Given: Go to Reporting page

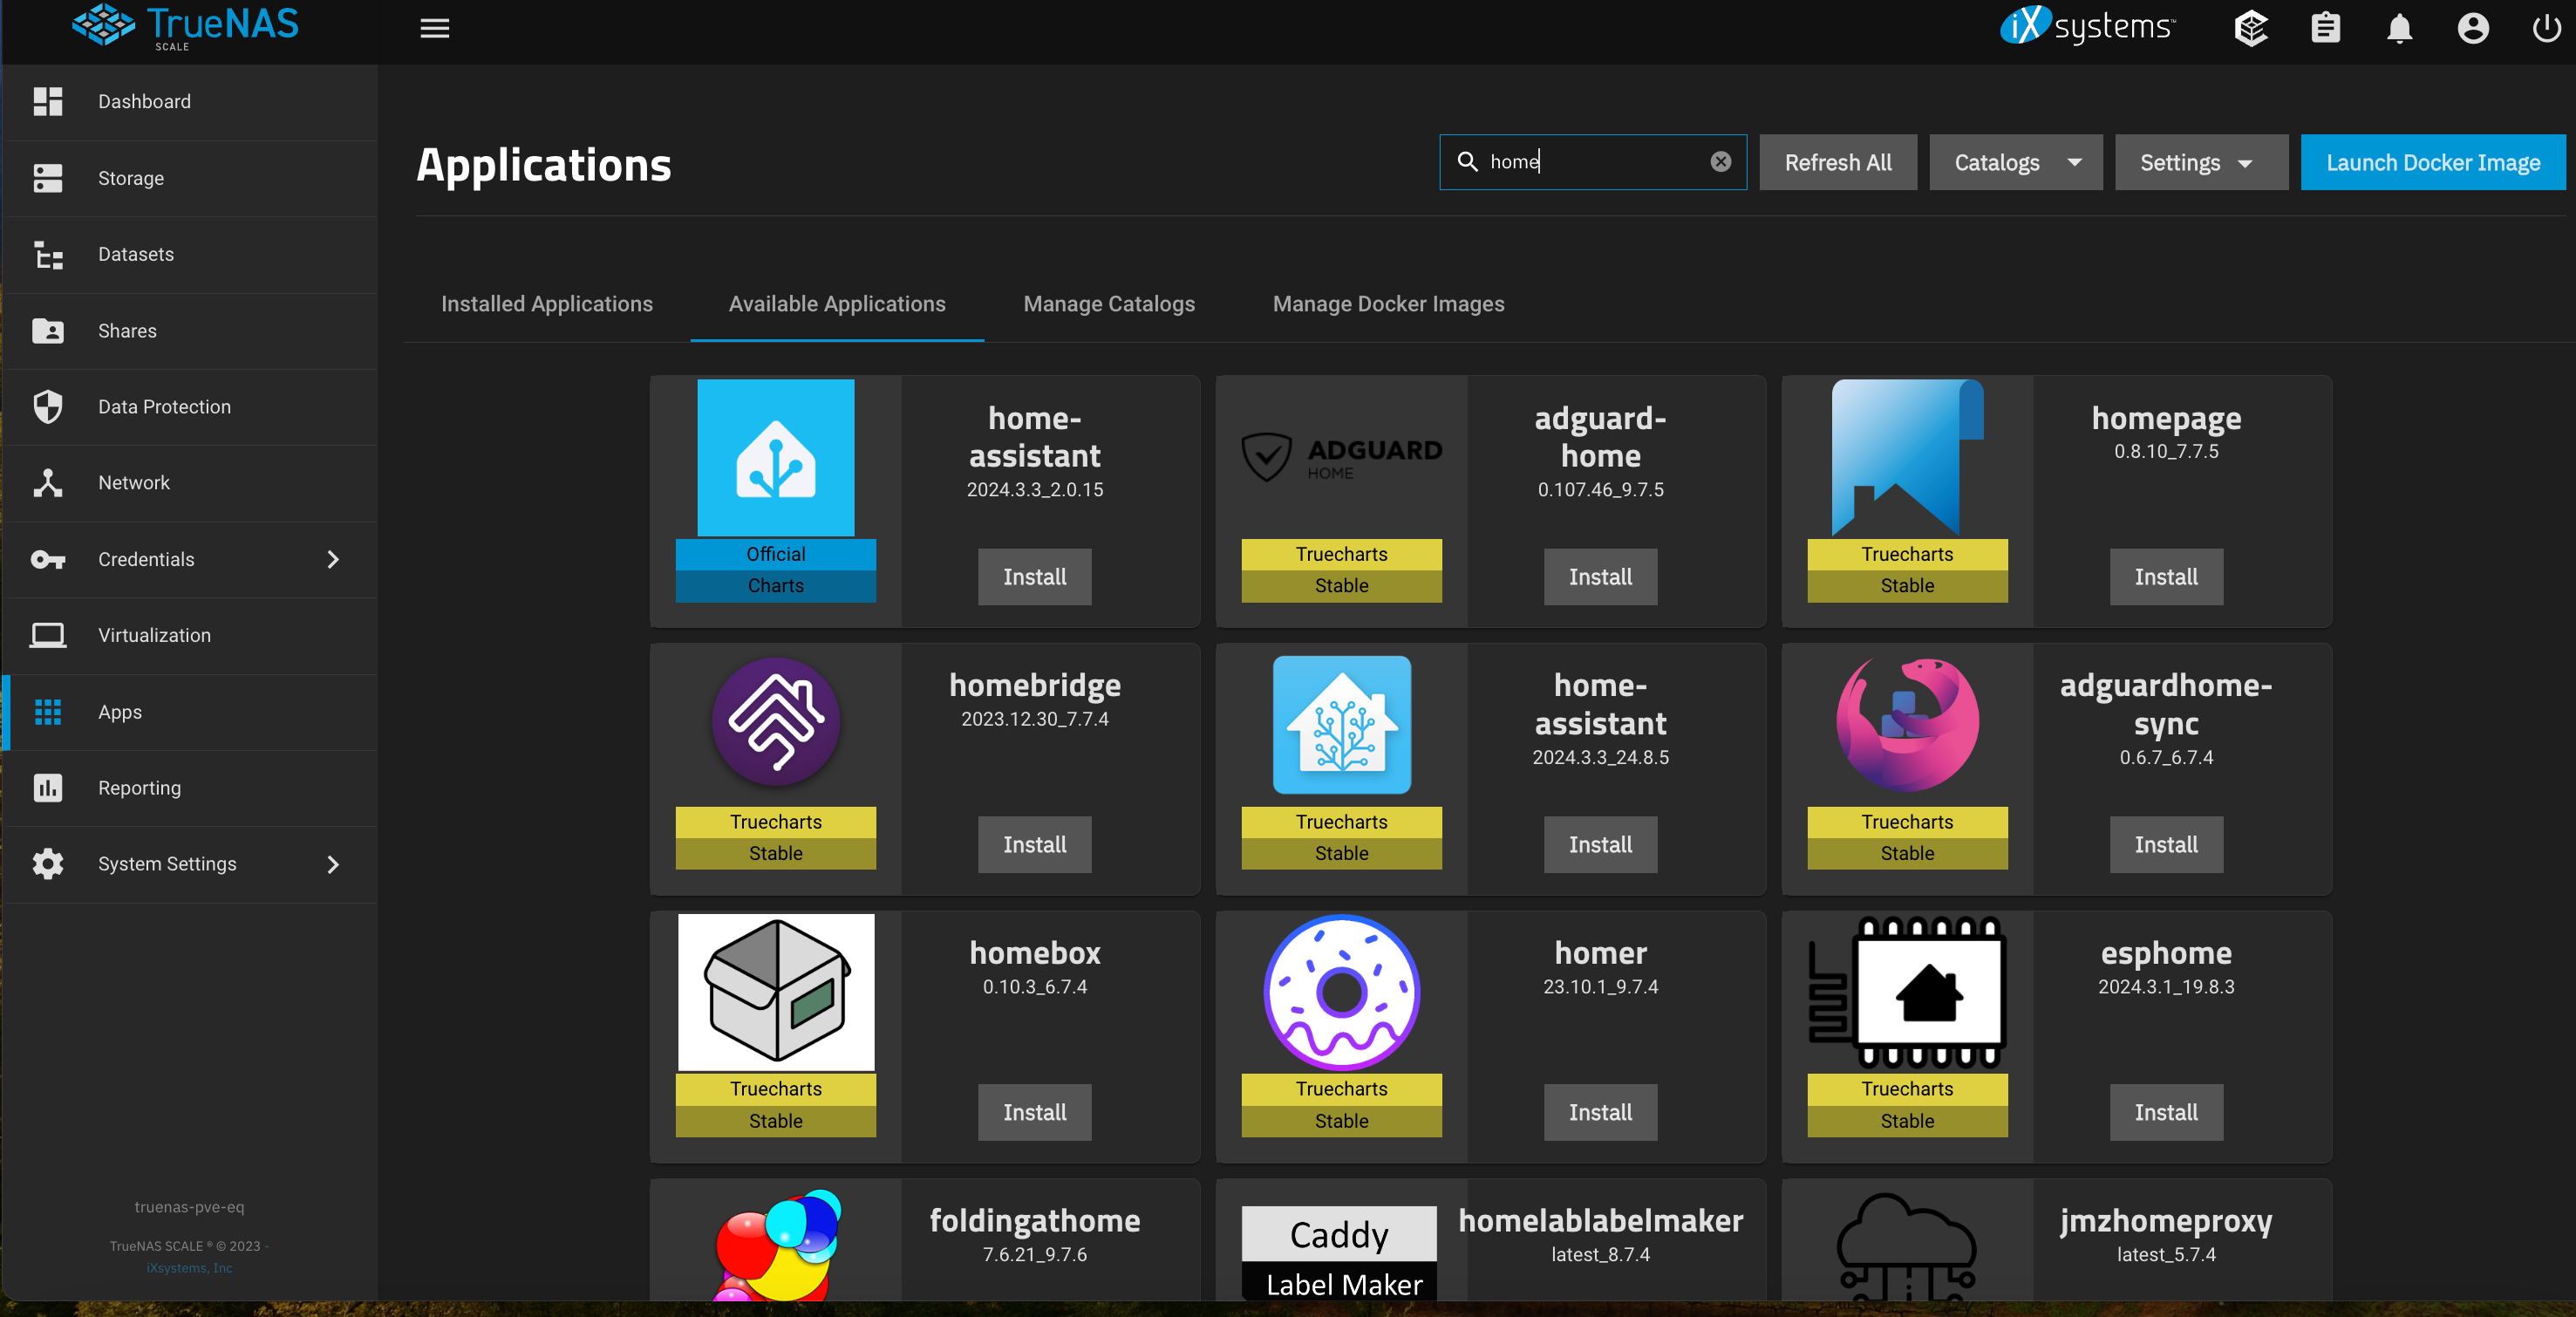Looking at the screenshot, I should [139, 788].
